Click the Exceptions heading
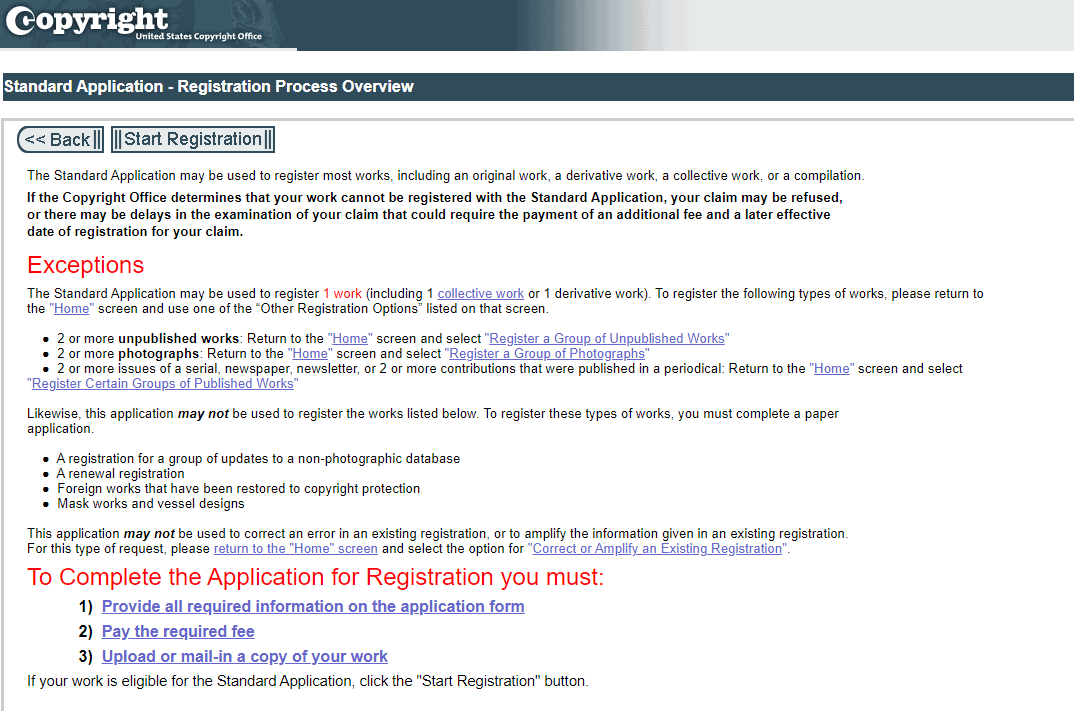 [x=85, y=265]
